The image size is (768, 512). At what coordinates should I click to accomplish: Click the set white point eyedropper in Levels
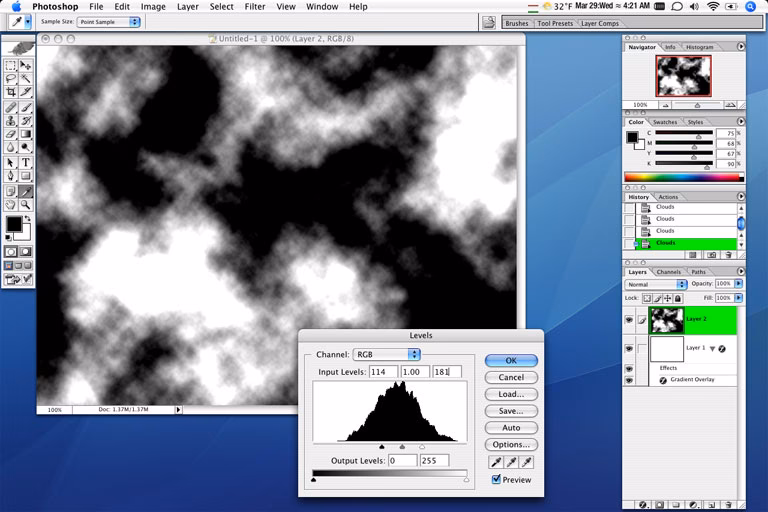528,462
